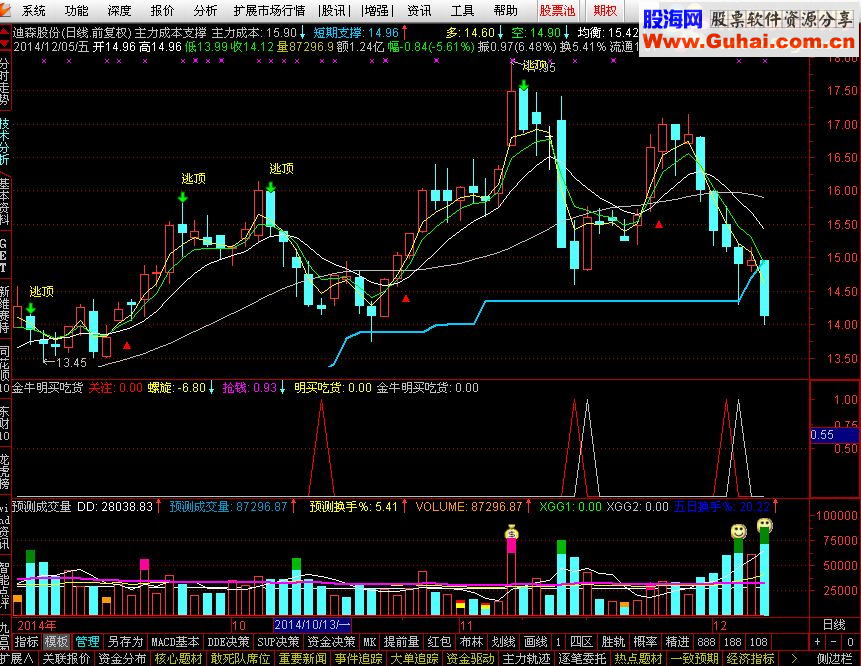This screenshot has height=666, width=861.
Task: Click the 管理 button
Action: (87, 641)
